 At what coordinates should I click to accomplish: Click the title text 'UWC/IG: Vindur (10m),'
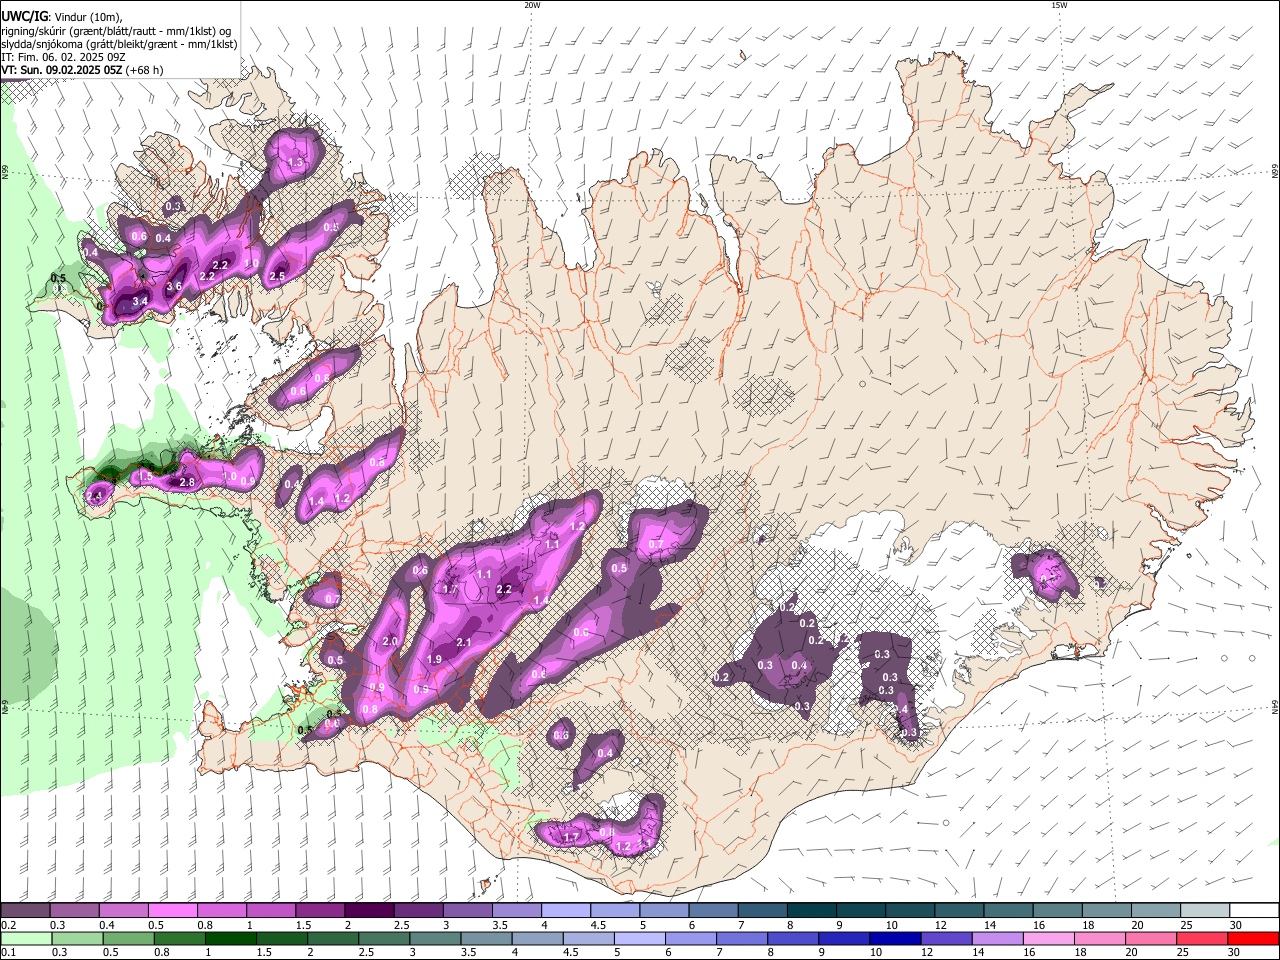tap(62, 16)
